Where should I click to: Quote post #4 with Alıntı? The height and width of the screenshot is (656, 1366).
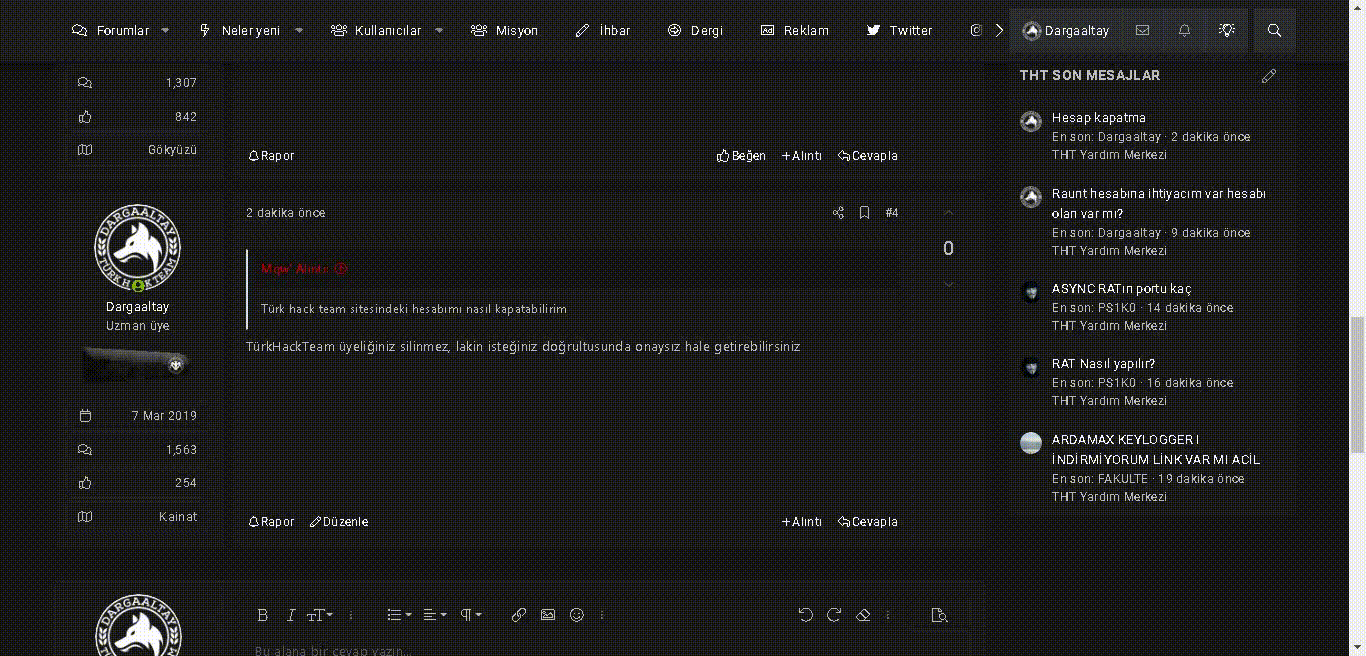[802, 522]
